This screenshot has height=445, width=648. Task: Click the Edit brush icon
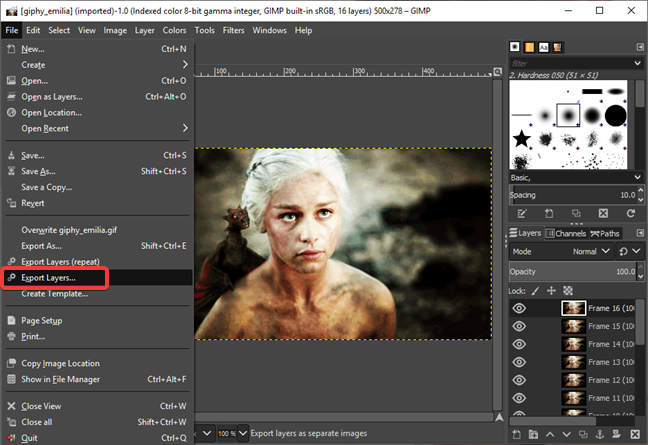522,213
